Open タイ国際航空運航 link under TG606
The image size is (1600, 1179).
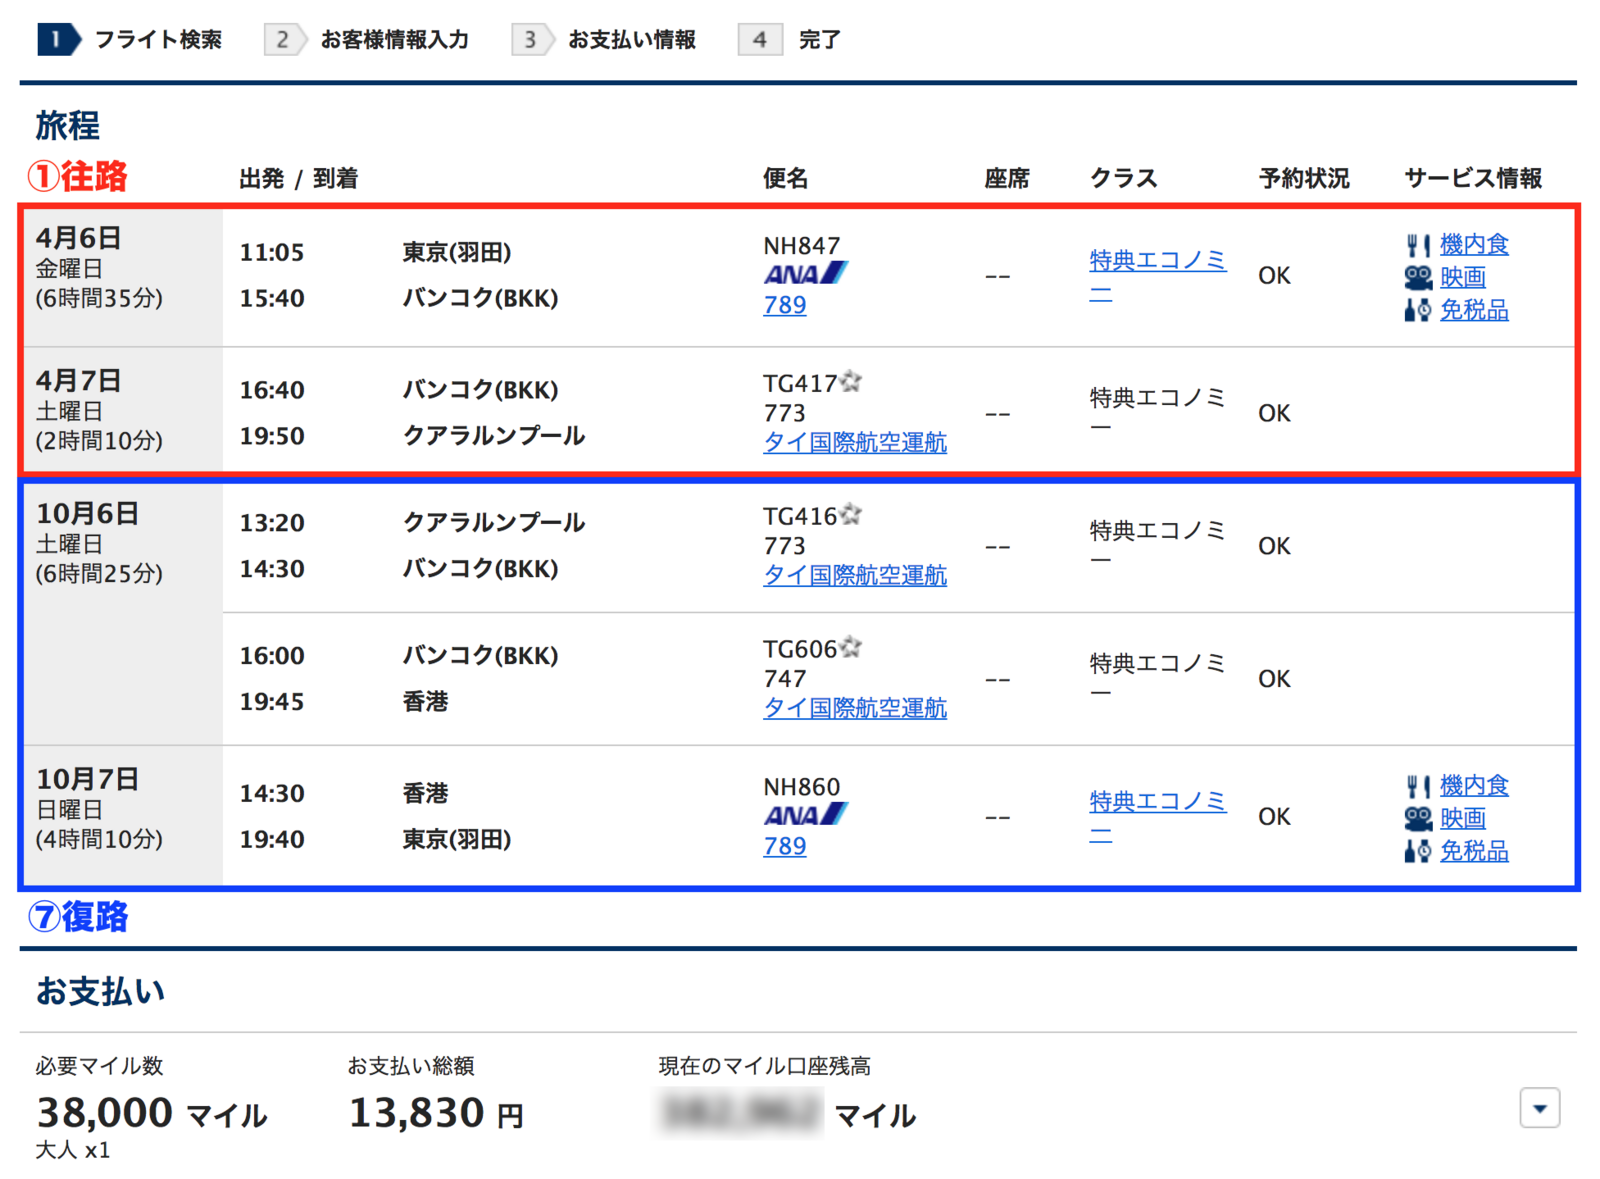[855, 708]
